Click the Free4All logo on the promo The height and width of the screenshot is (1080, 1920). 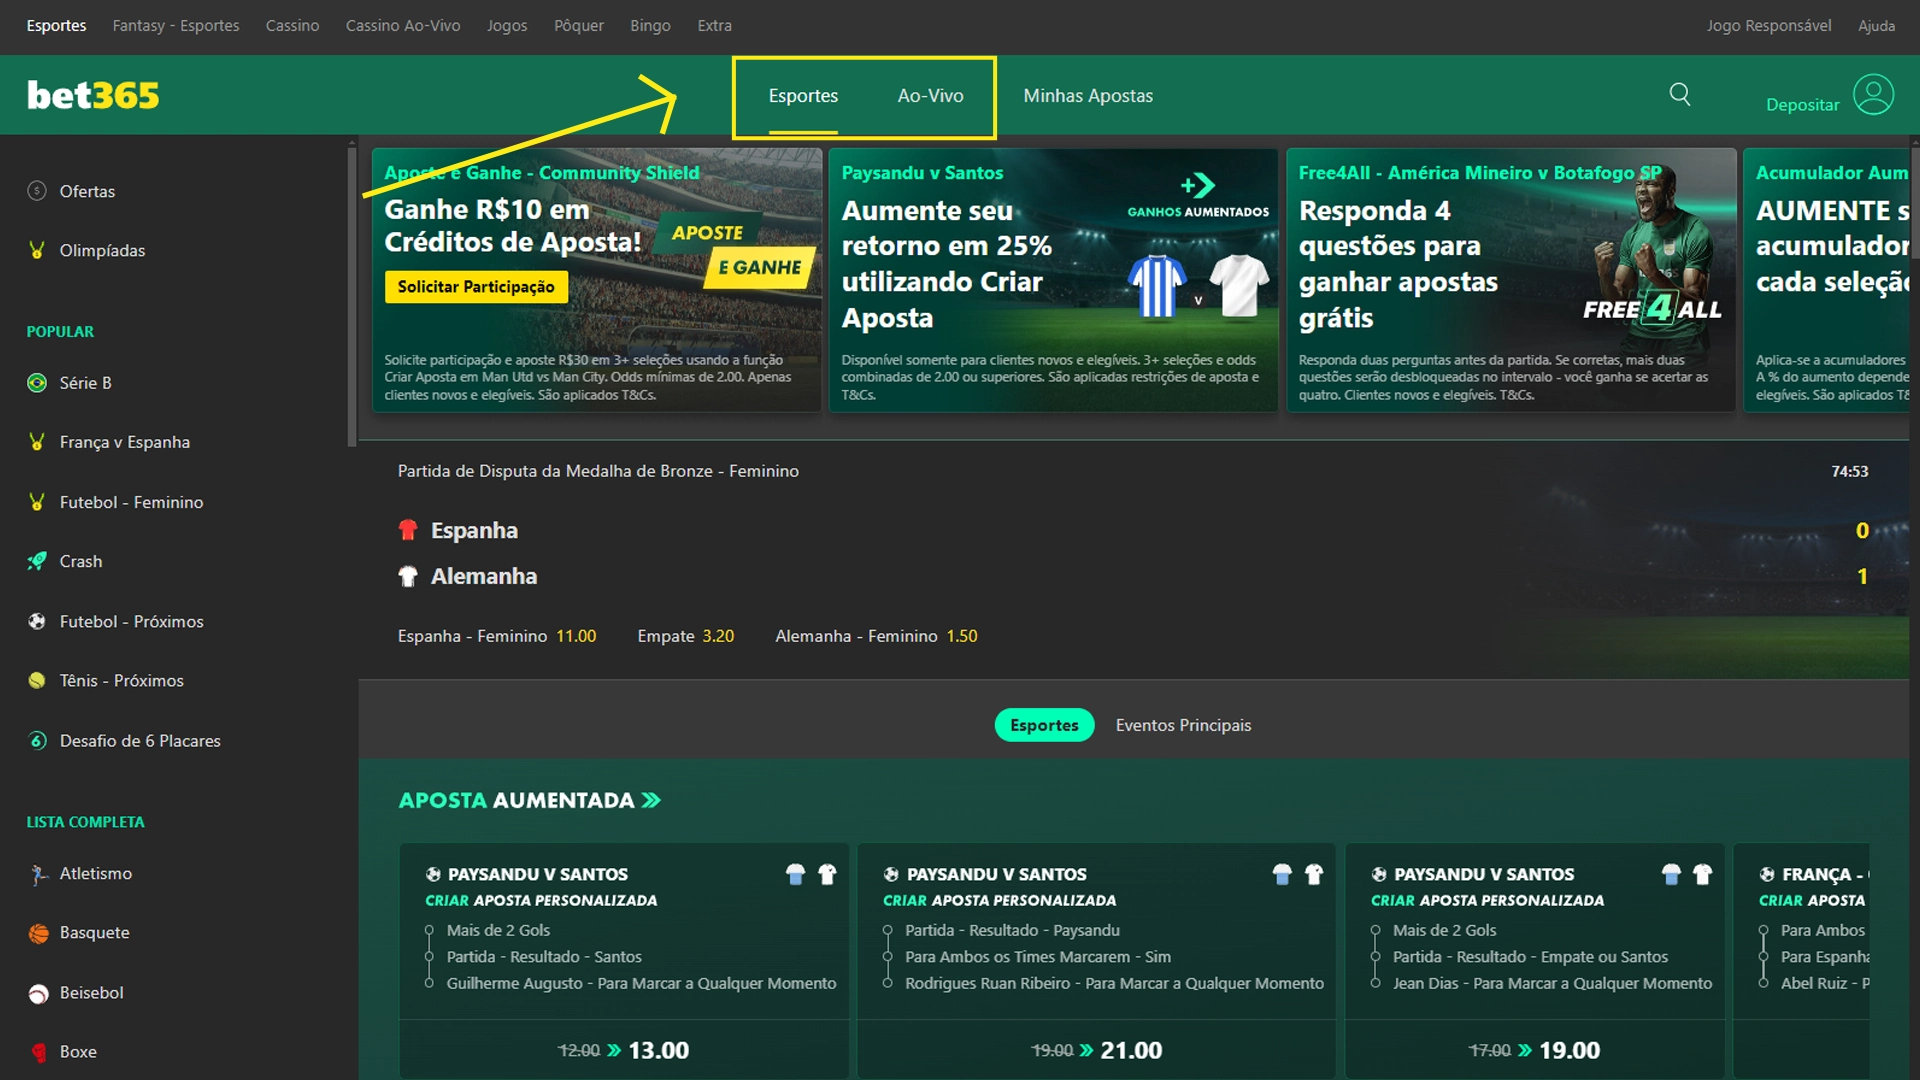coord(1652,308)
